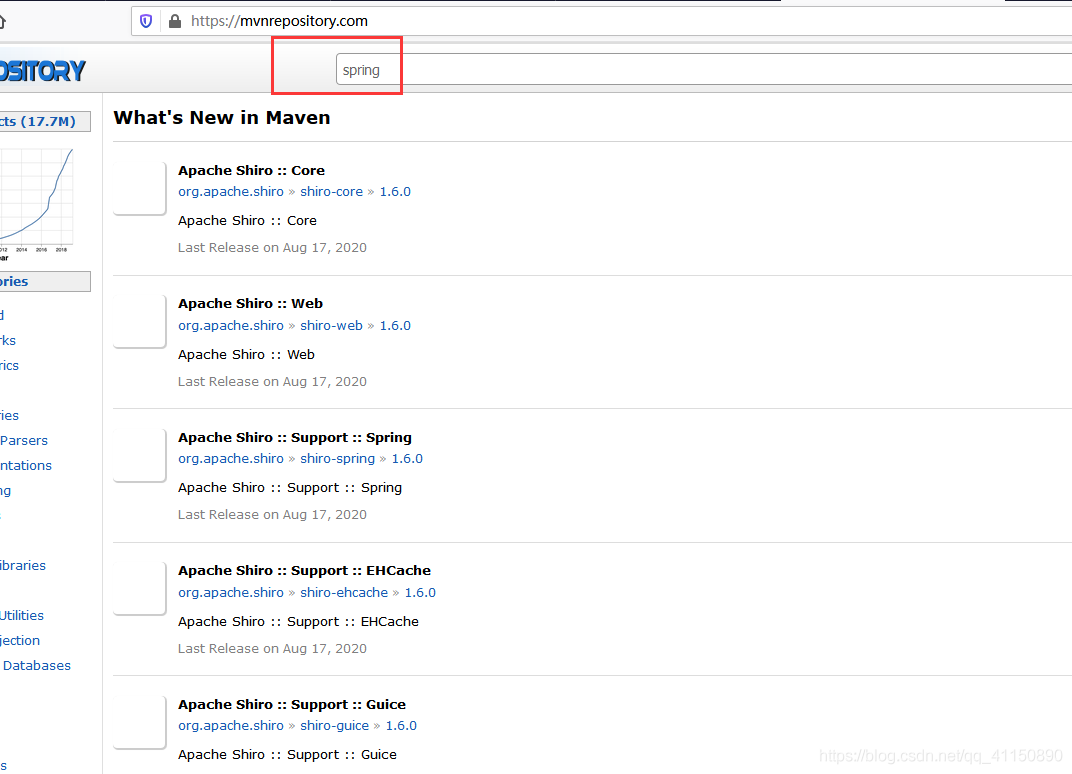Click the search box containing 'spring'

point(704,70)
